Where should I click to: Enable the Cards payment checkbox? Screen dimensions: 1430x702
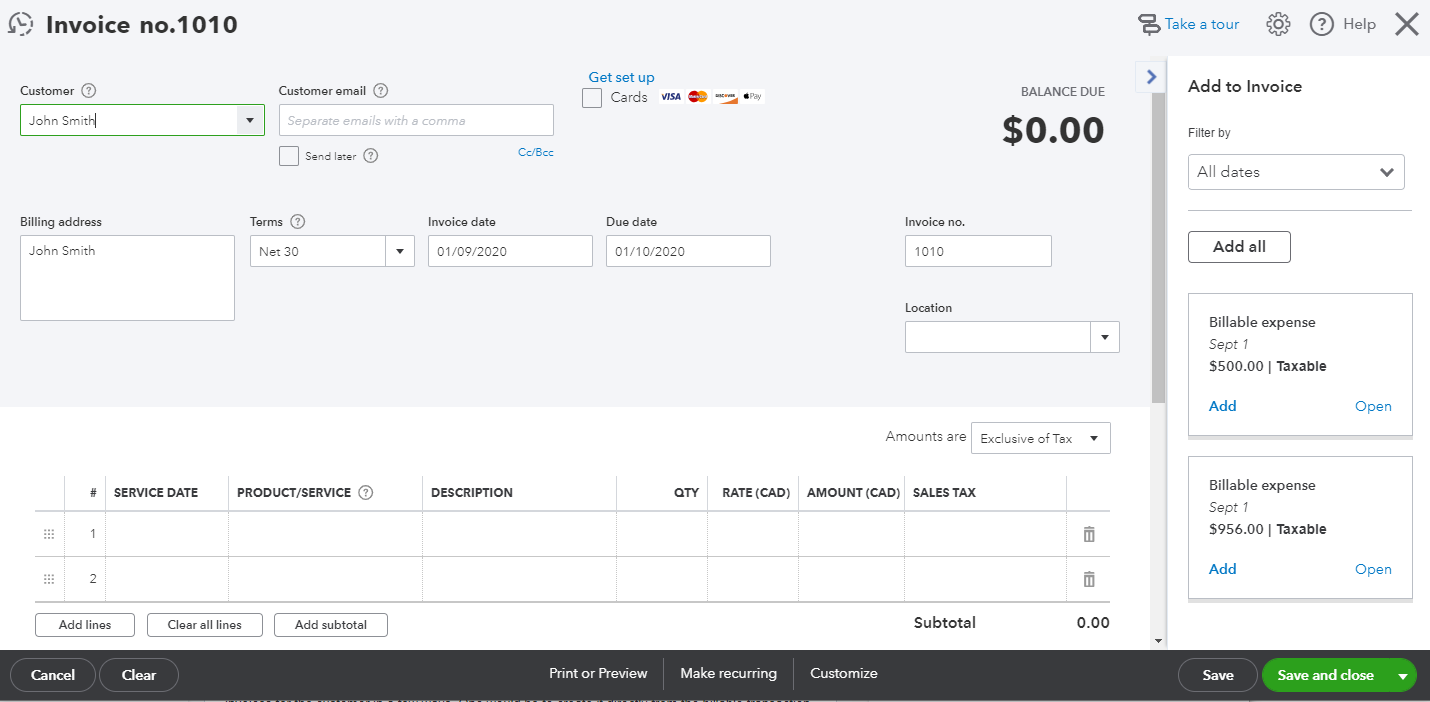[592, 98]
